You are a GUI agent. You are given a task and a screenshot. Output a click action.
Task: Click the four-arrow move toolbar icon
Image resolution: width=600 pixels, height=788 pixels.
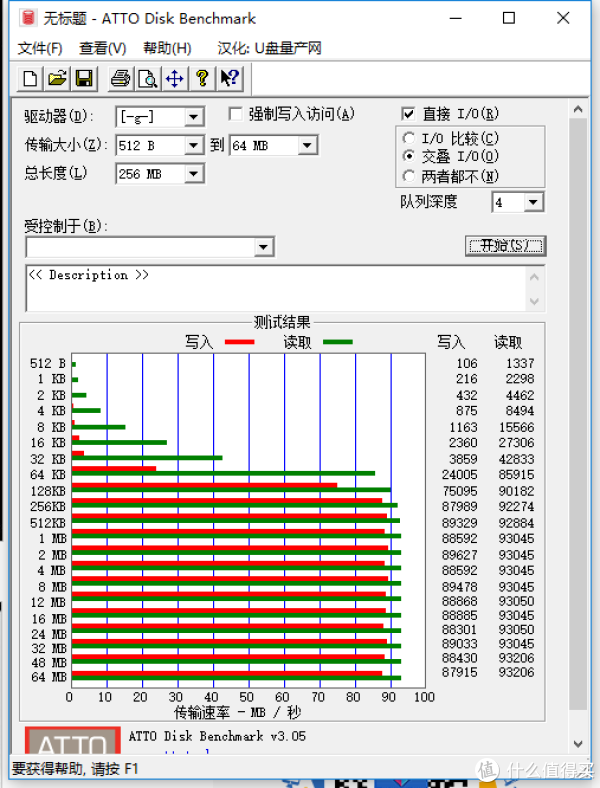[x=175, y=79]
